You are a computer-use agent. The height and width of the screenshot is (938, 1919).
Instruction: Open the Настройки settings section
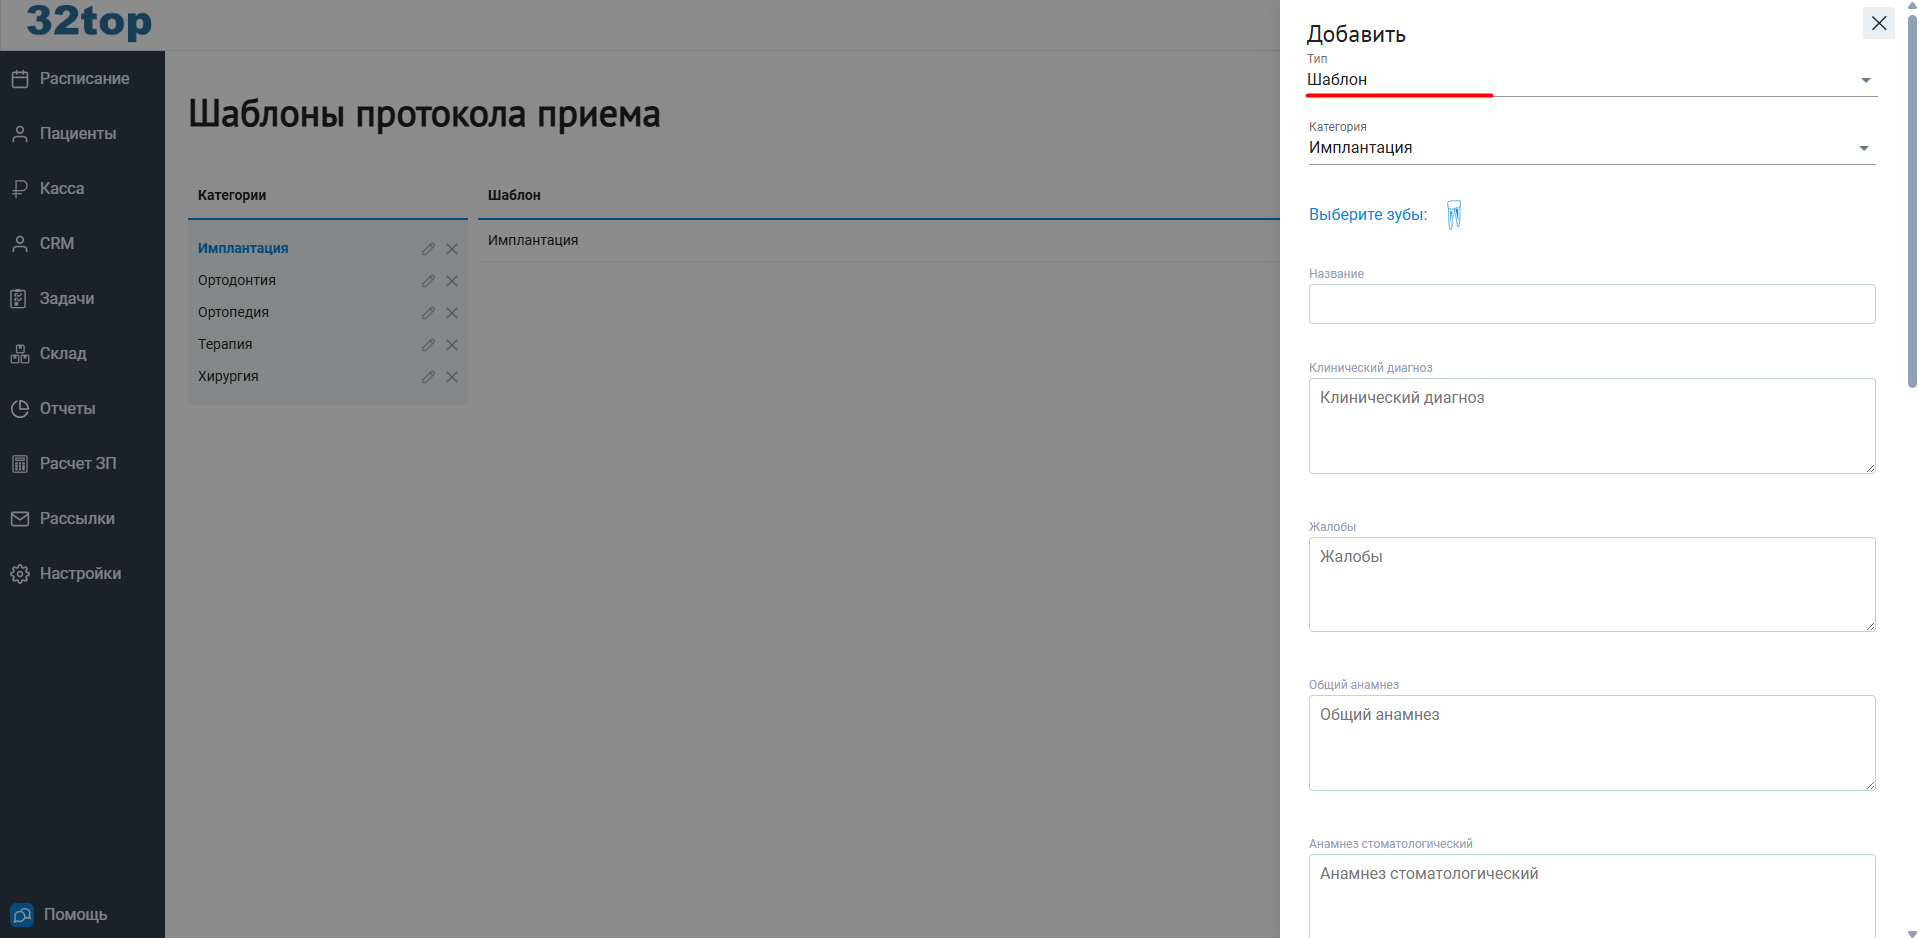click(x=81, y=573)
